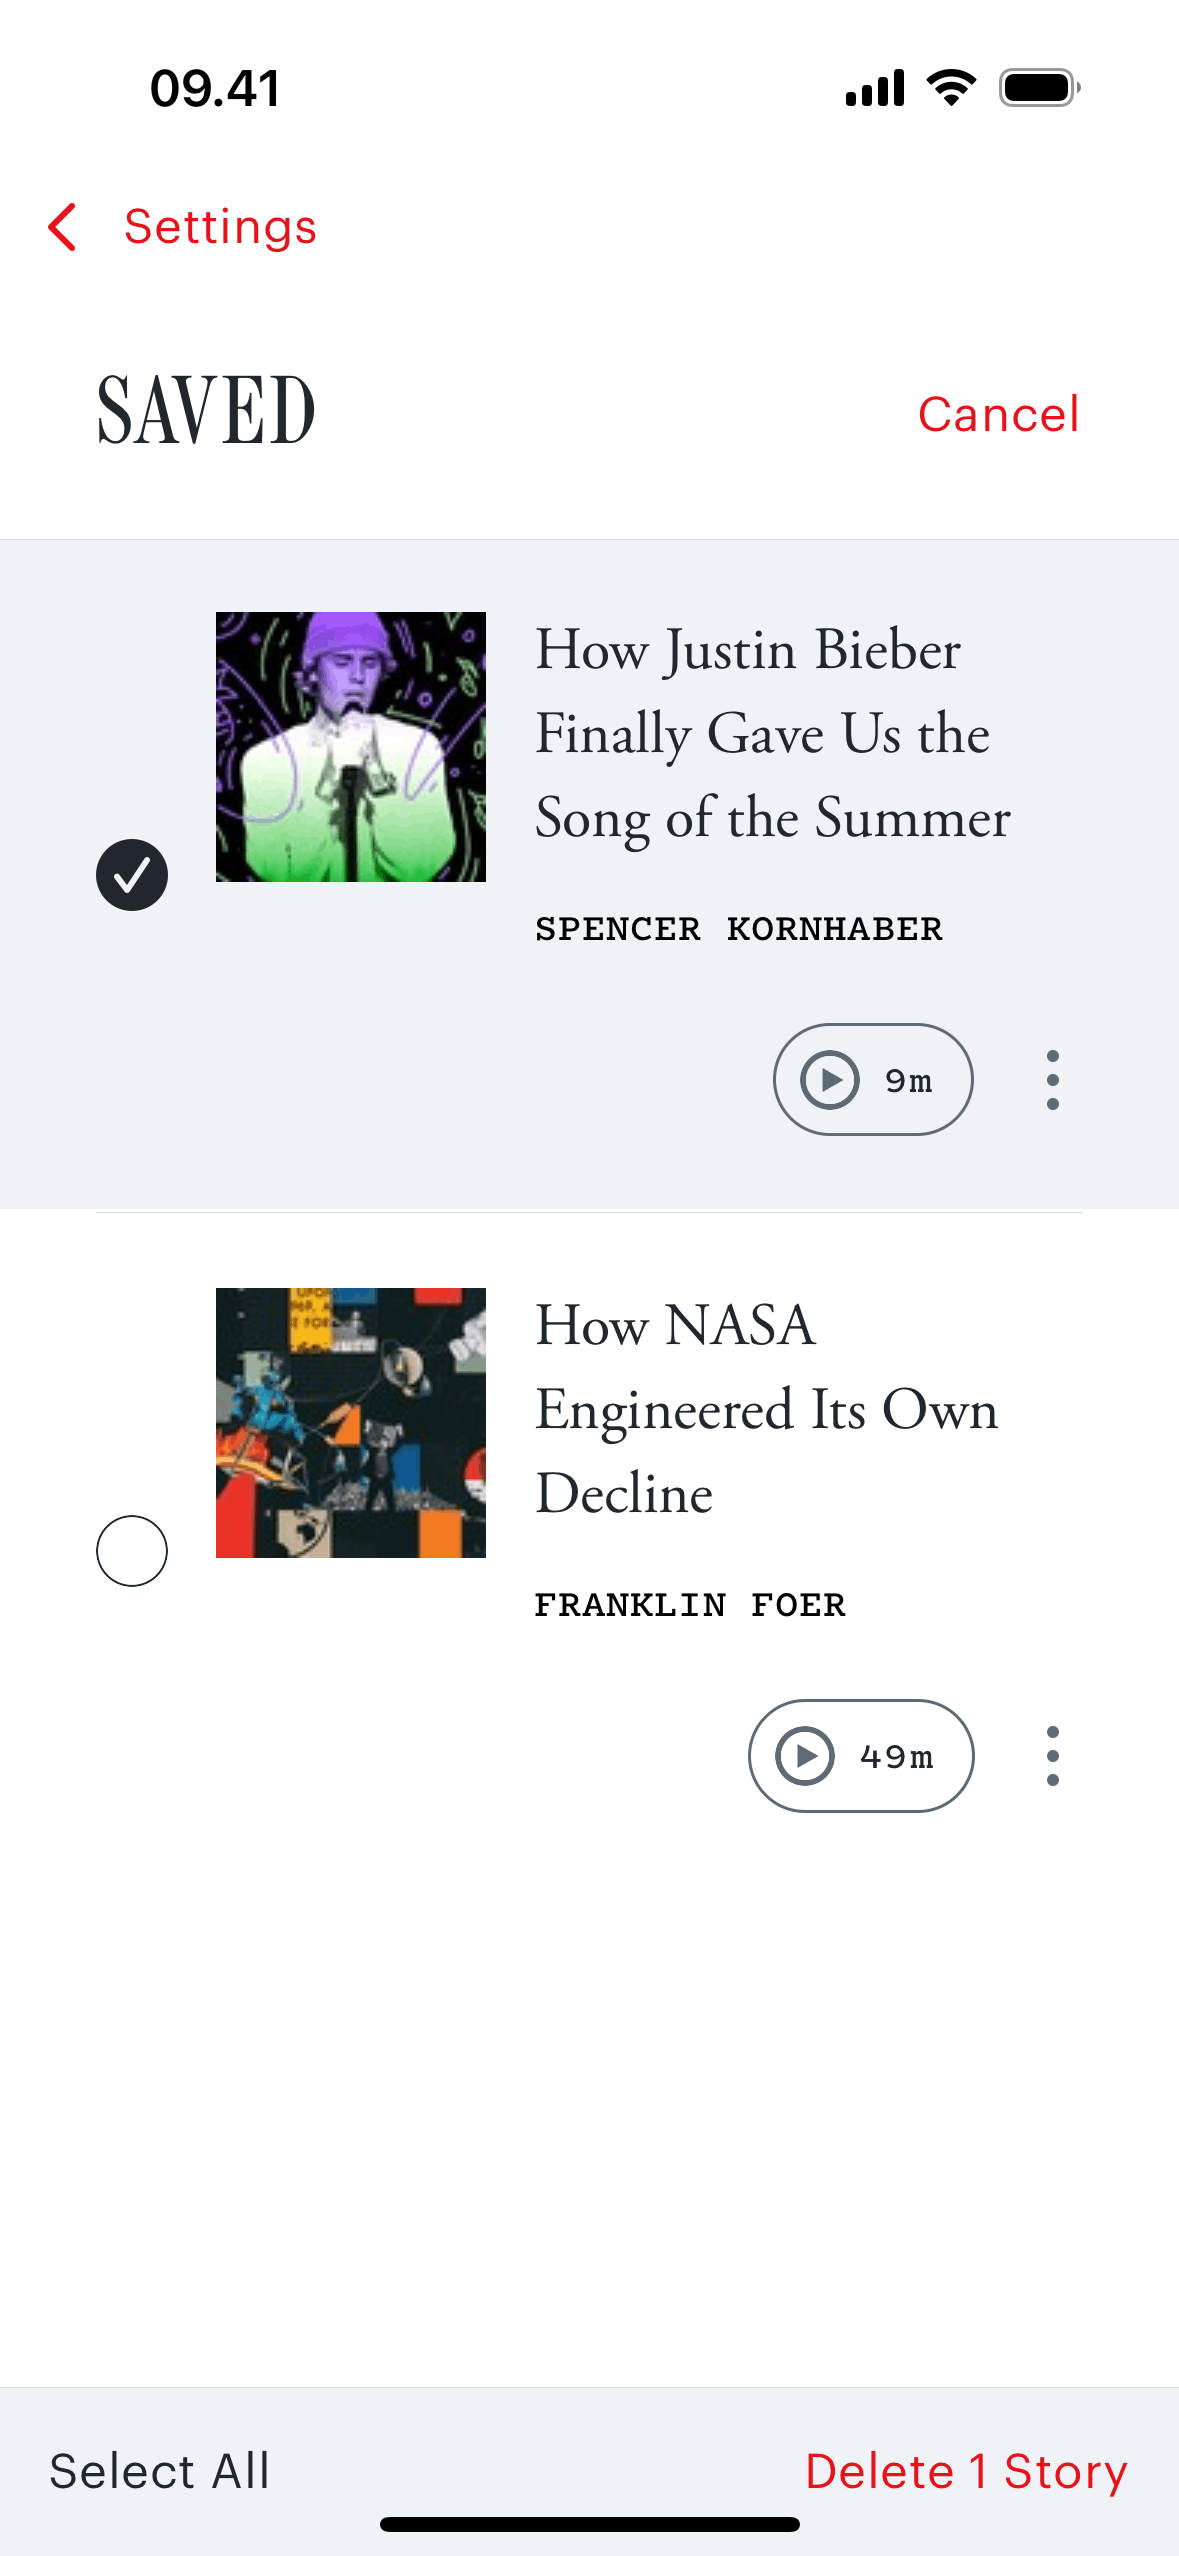This screenshot has height=2556, width=1179.
Task: Tap the red back chevron icon
Action: pyautogui.click(x=62, y=227)
